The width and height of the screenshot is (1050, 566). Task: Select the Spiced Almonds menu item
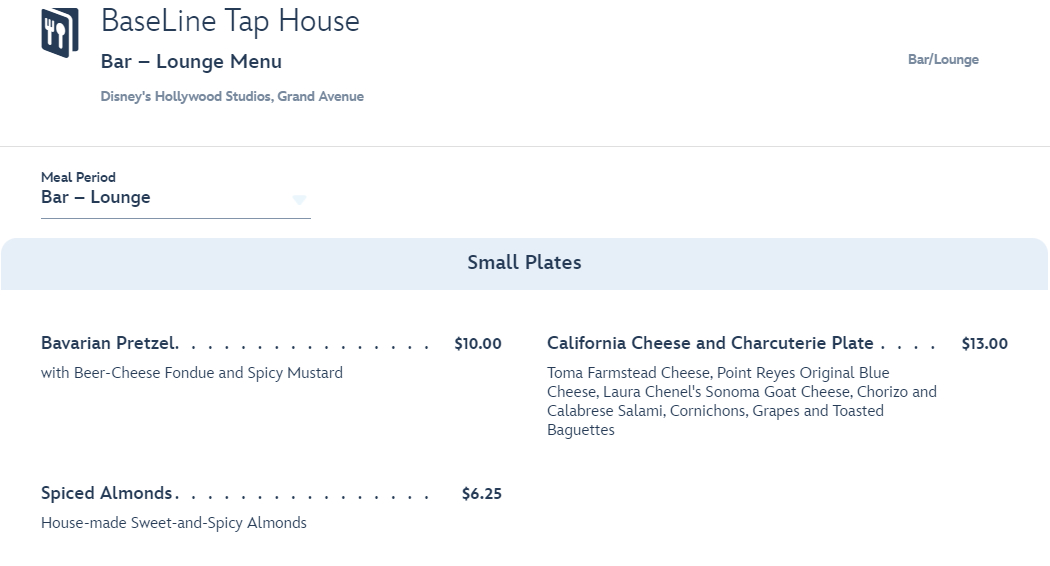coord(108,494)
